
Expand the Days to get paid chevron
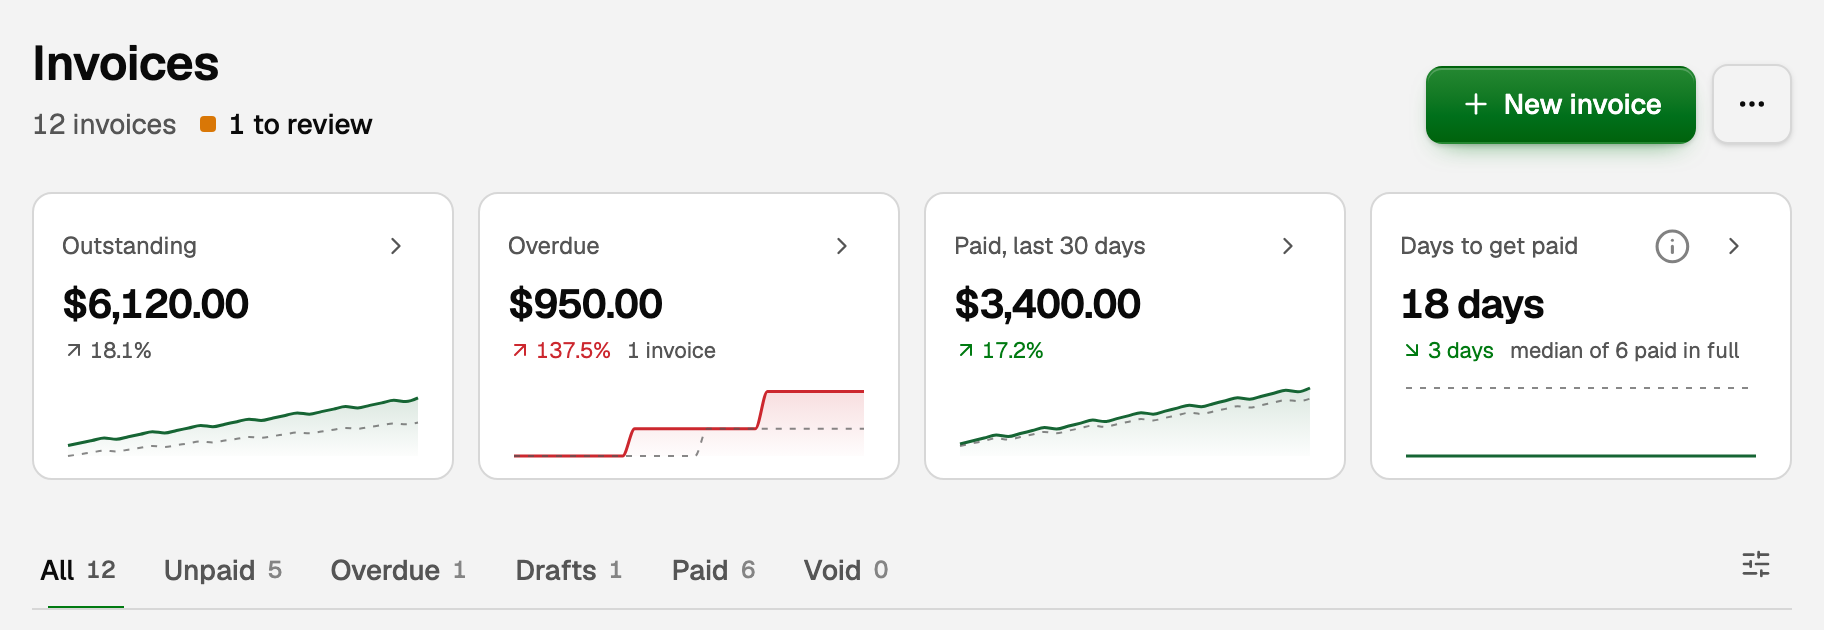[x=1734, y=246]
